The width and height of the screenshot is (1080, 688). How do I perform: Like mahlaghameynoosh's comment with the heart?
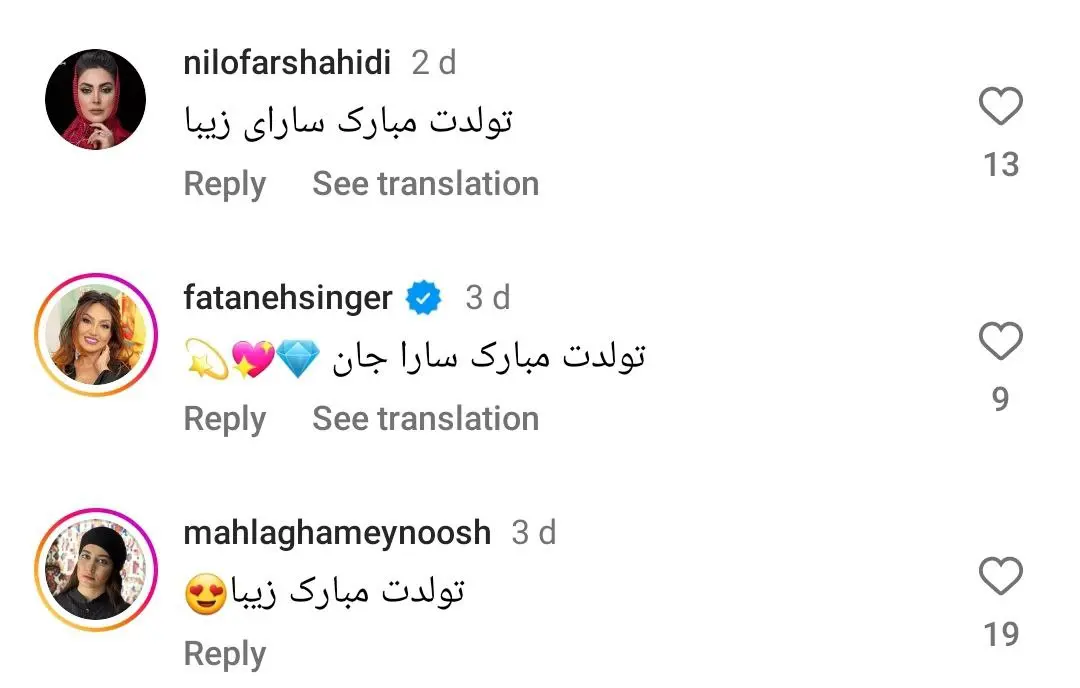pyautogui.click(x=1000, y=577)
